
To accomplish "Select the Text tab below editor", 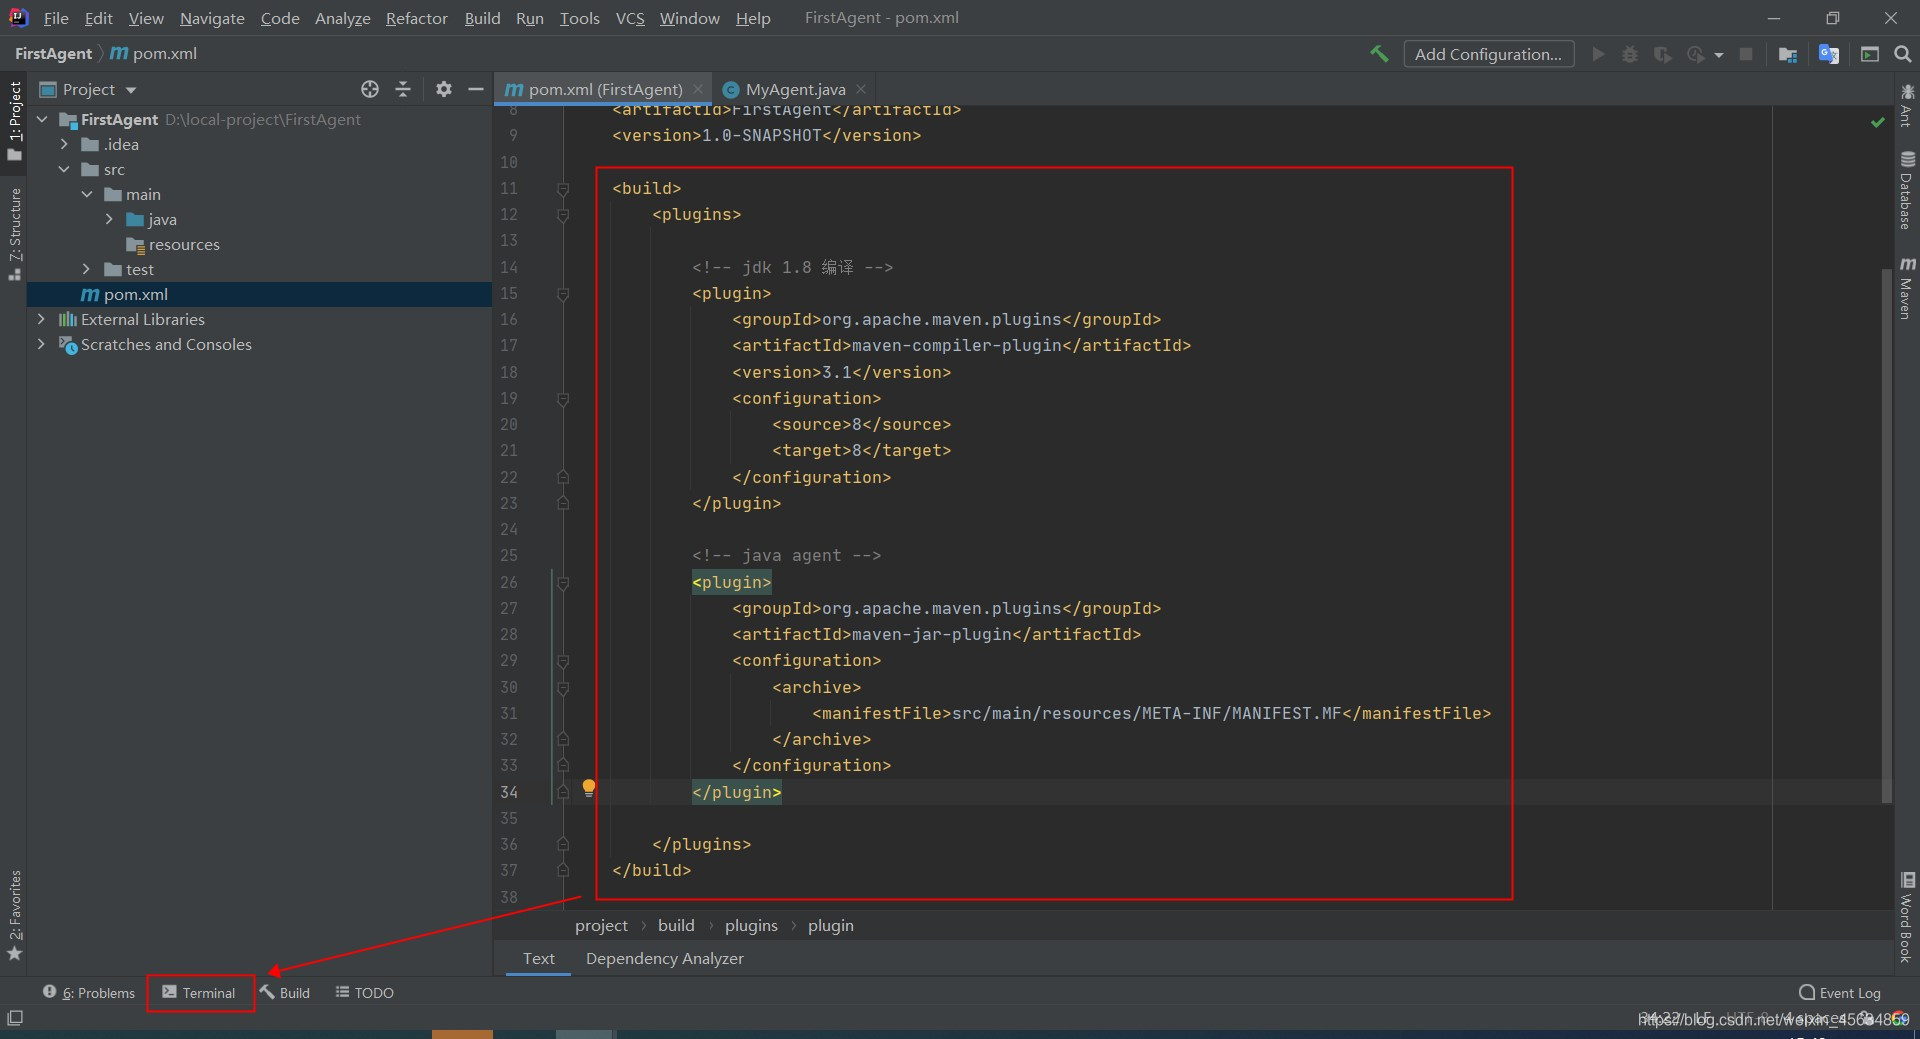I will click(x=538, y=958).
